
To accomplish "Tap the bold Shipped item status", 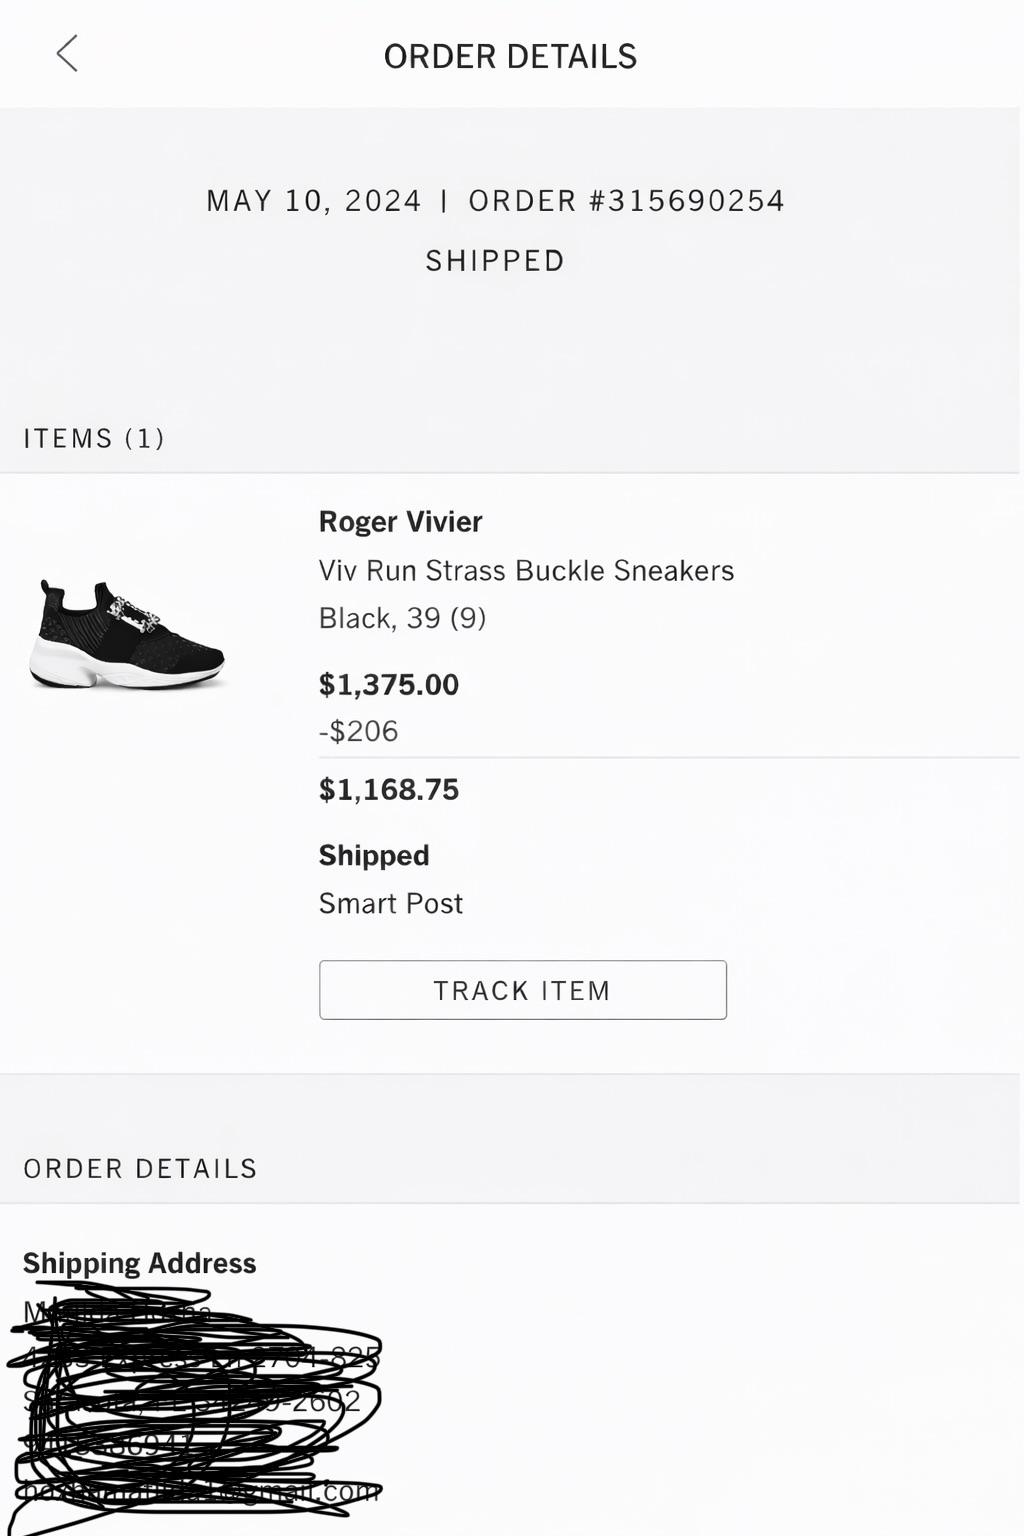I will (x=373, y=856).
